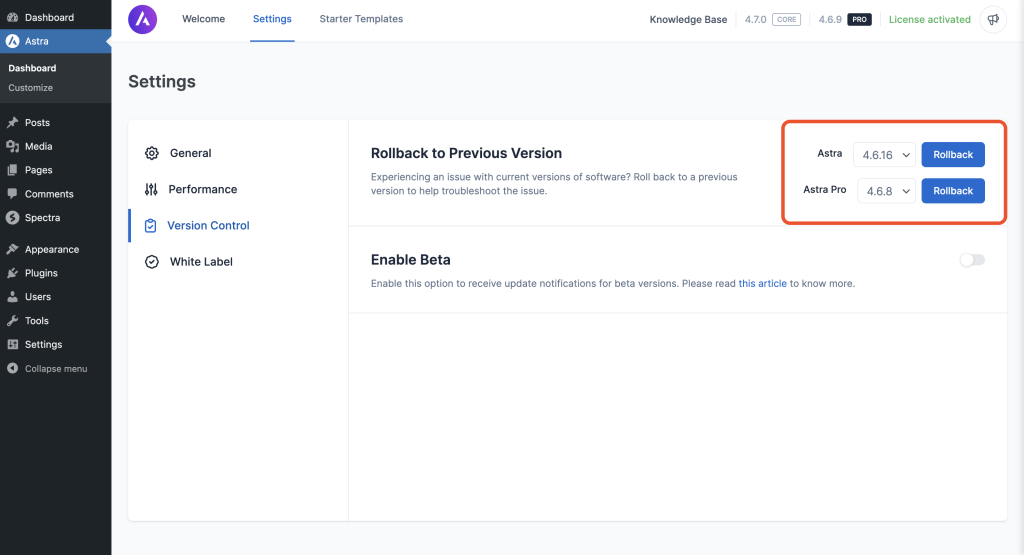Click the Appearance brush icon

(x=12, y=249)
